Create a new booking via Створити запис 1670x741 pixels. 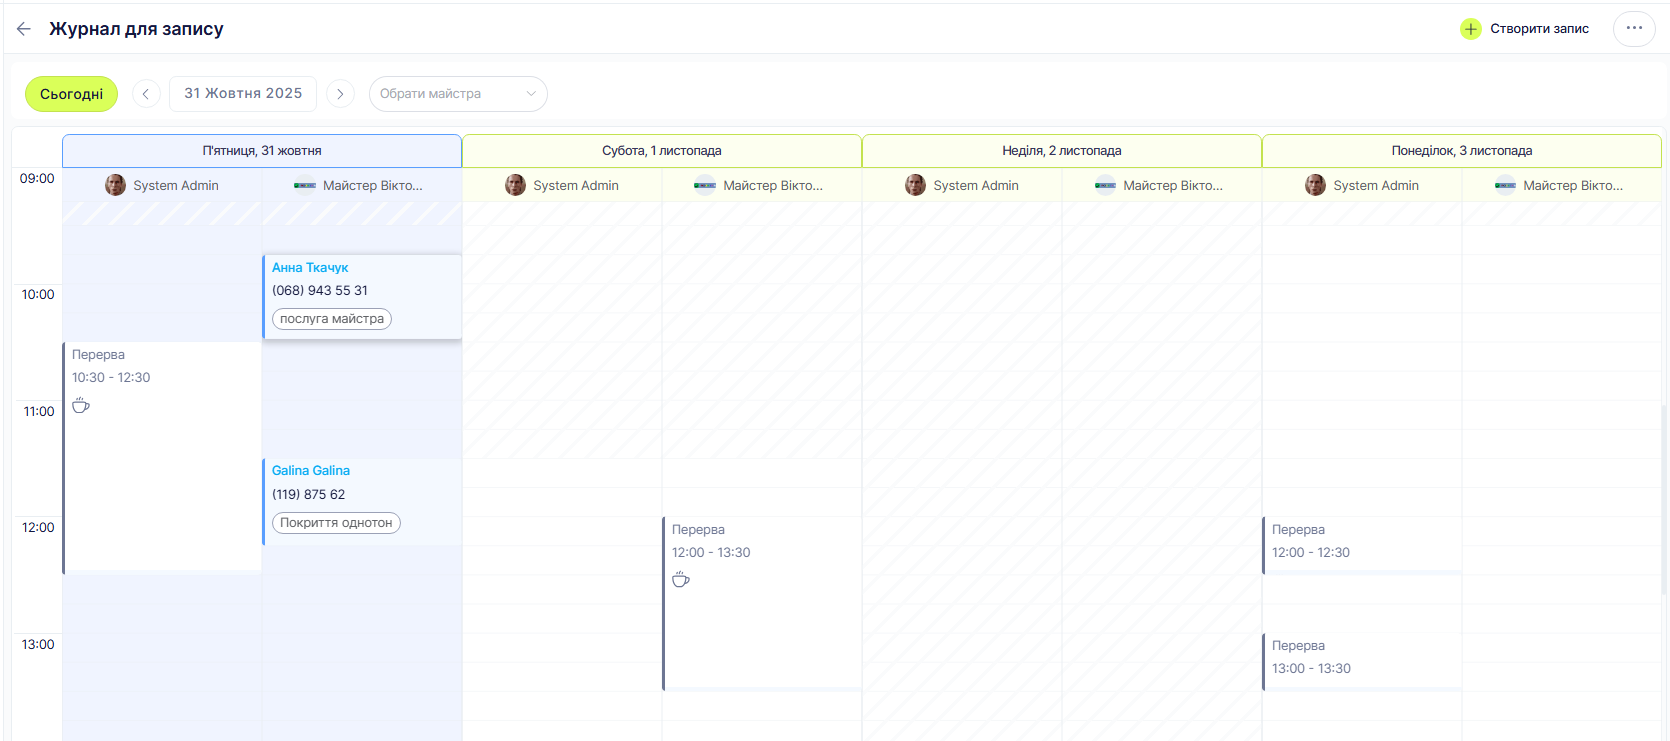pyautogui.click(x=1525, y=29)
